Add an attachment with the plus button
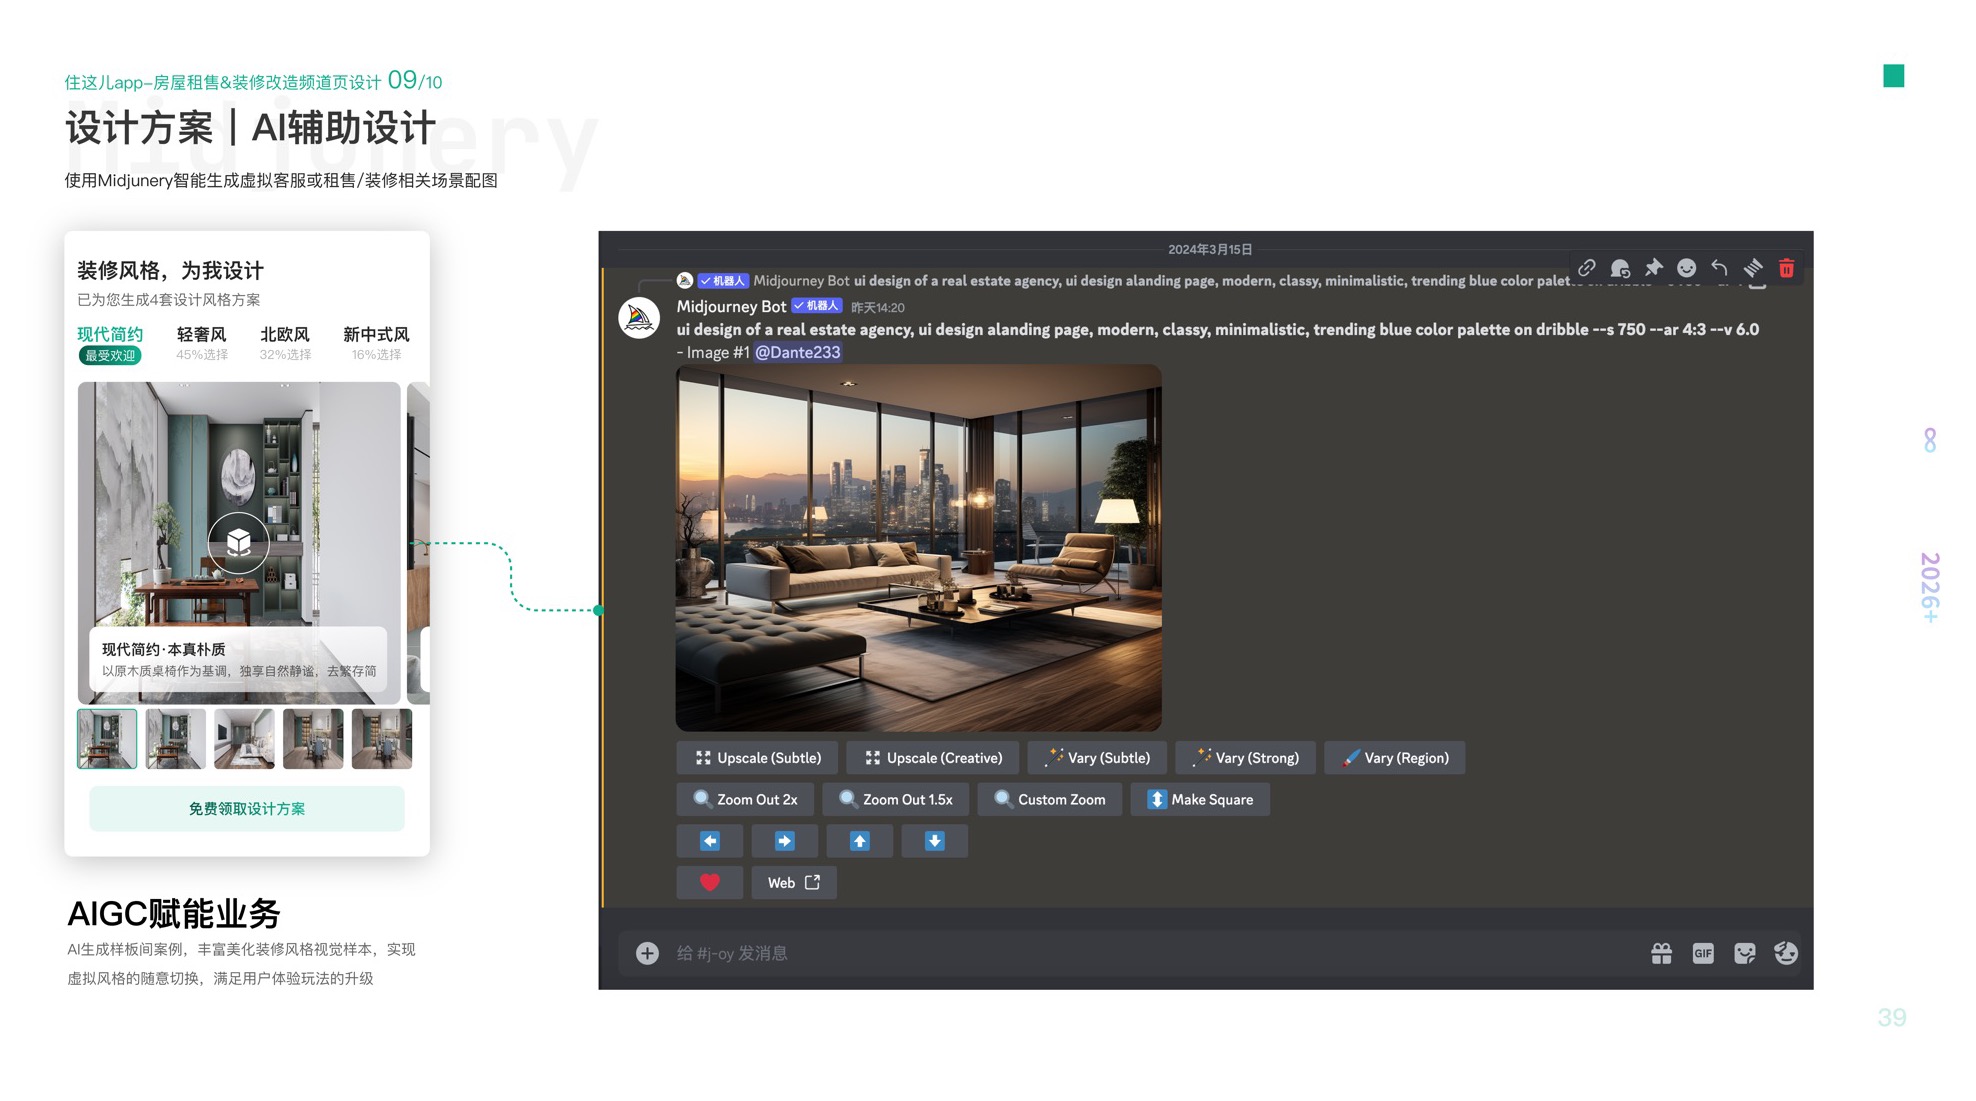 coord(647,954)
